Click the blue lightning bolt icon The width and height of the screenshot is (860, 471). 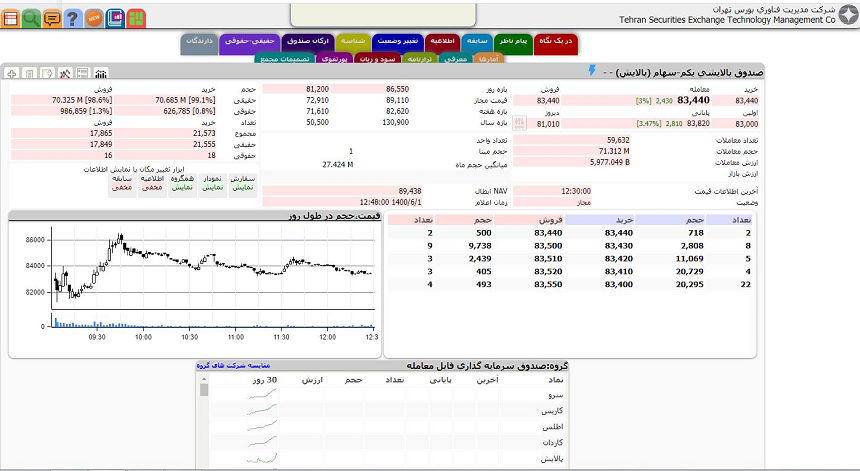pos(592,71)
